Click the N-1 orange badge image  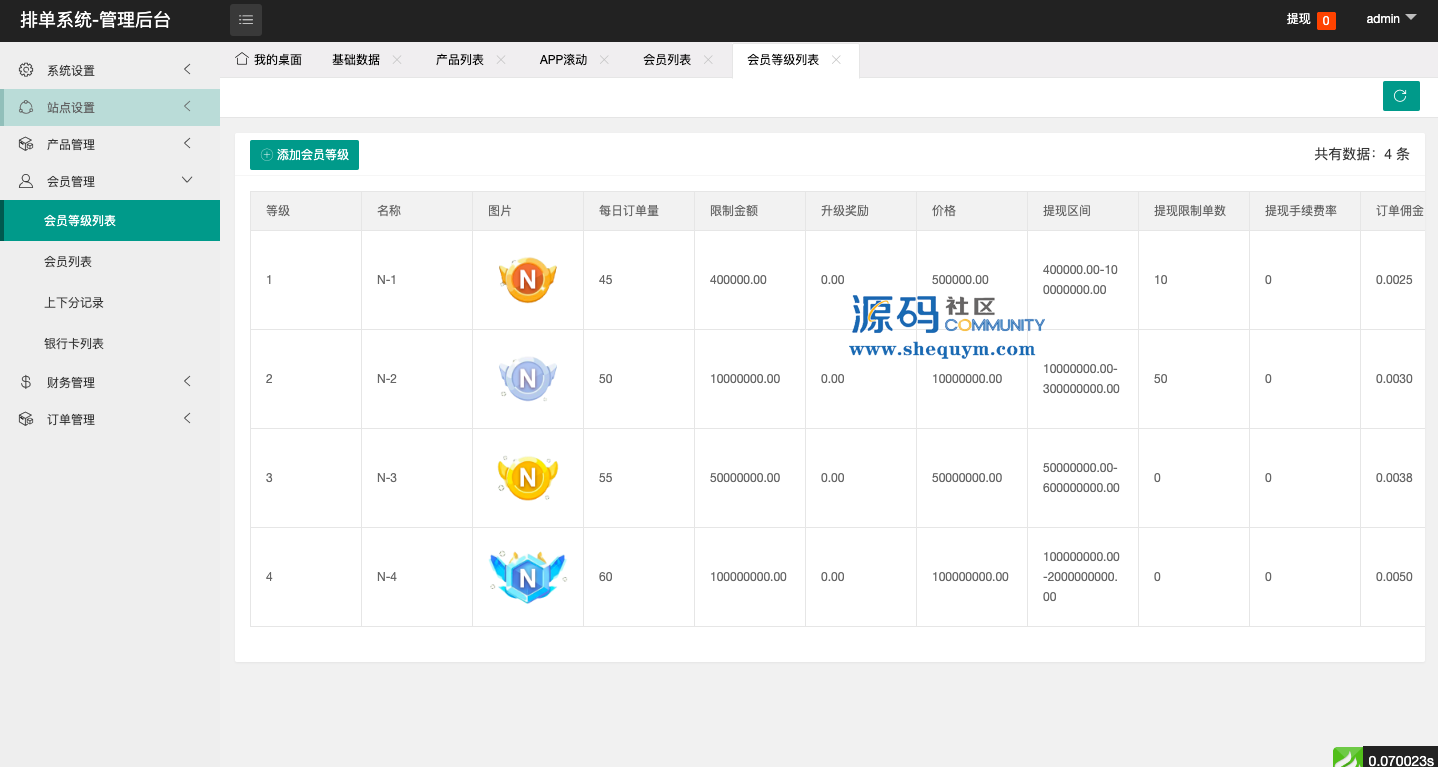(527, 280)
